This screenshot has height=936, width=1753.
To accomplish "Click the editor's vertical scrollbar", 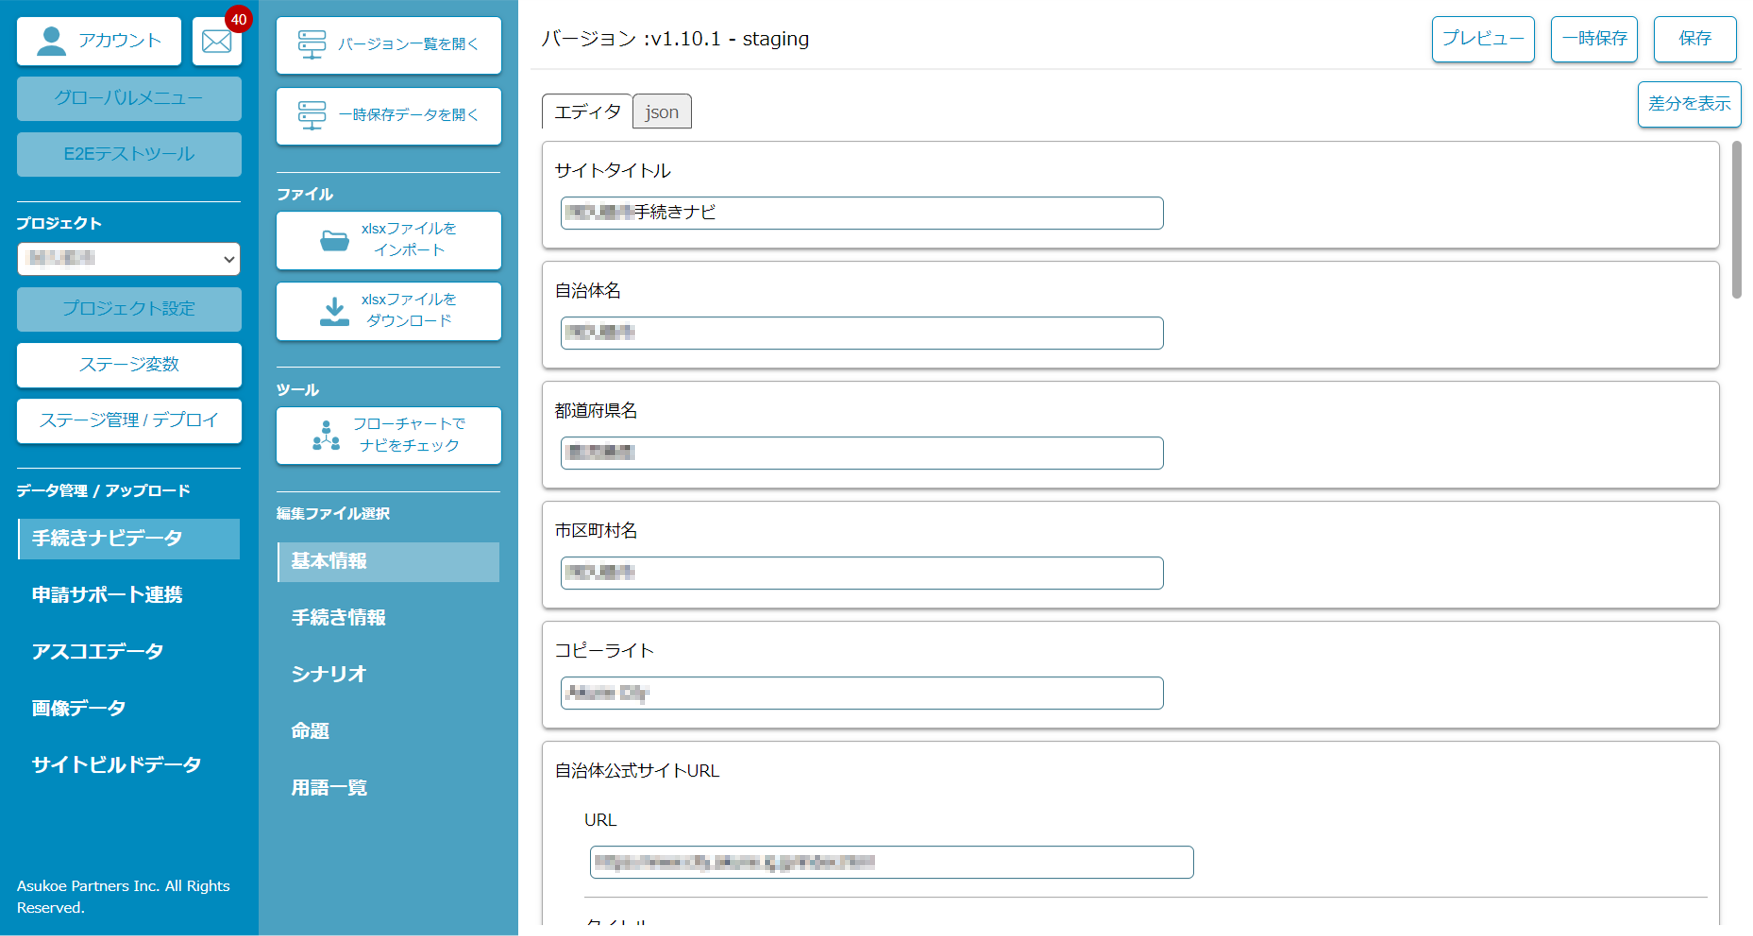I will [1736, 220].
